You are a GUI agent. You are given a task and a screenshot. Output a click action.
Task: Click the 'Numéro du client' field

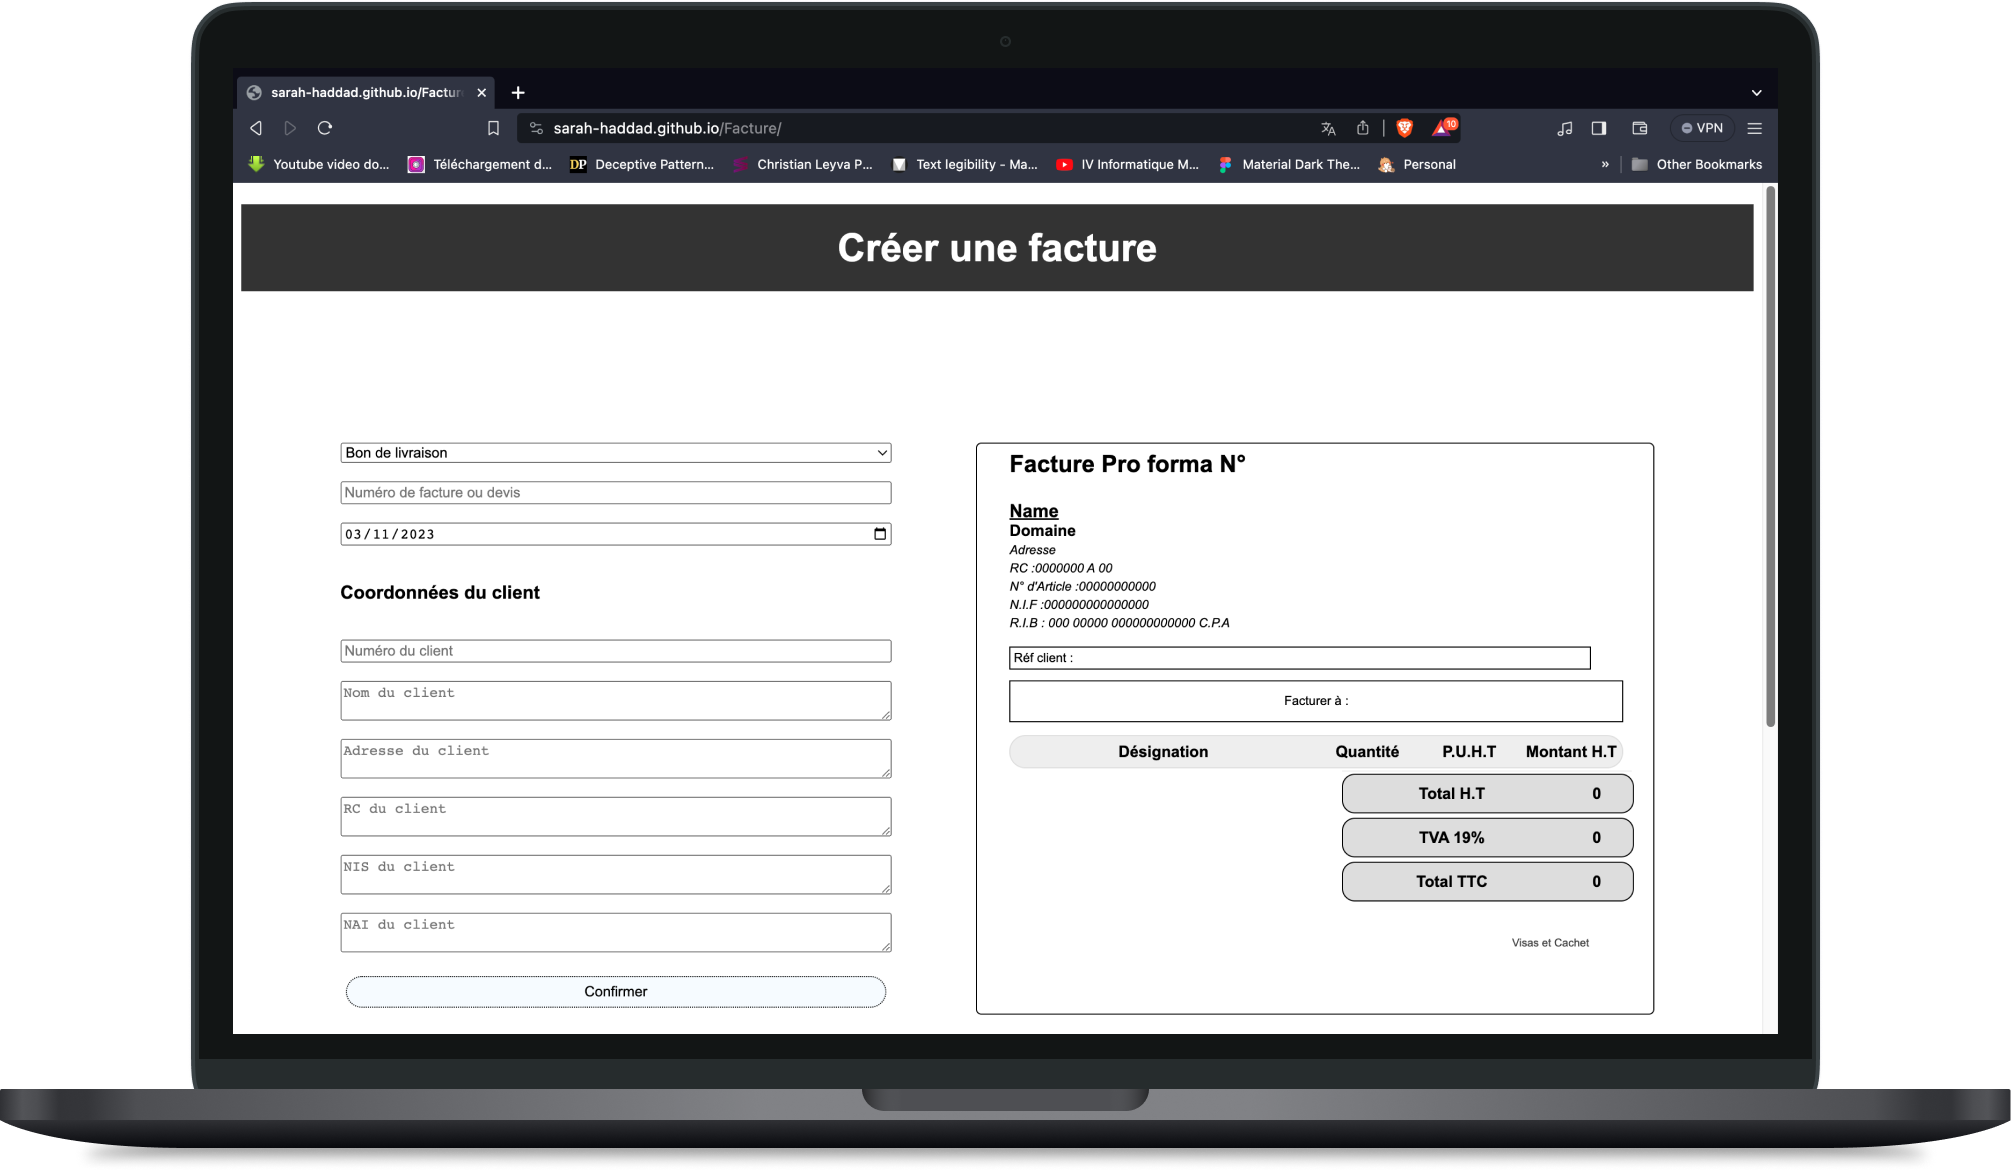click(616, 651)
